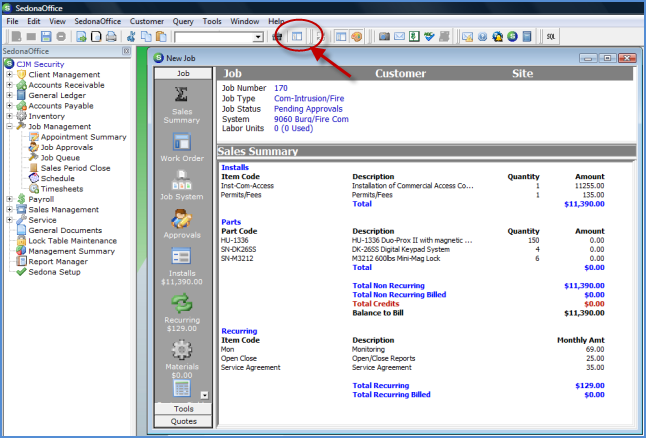Click the color palette toolbar icon

[357, 37]
